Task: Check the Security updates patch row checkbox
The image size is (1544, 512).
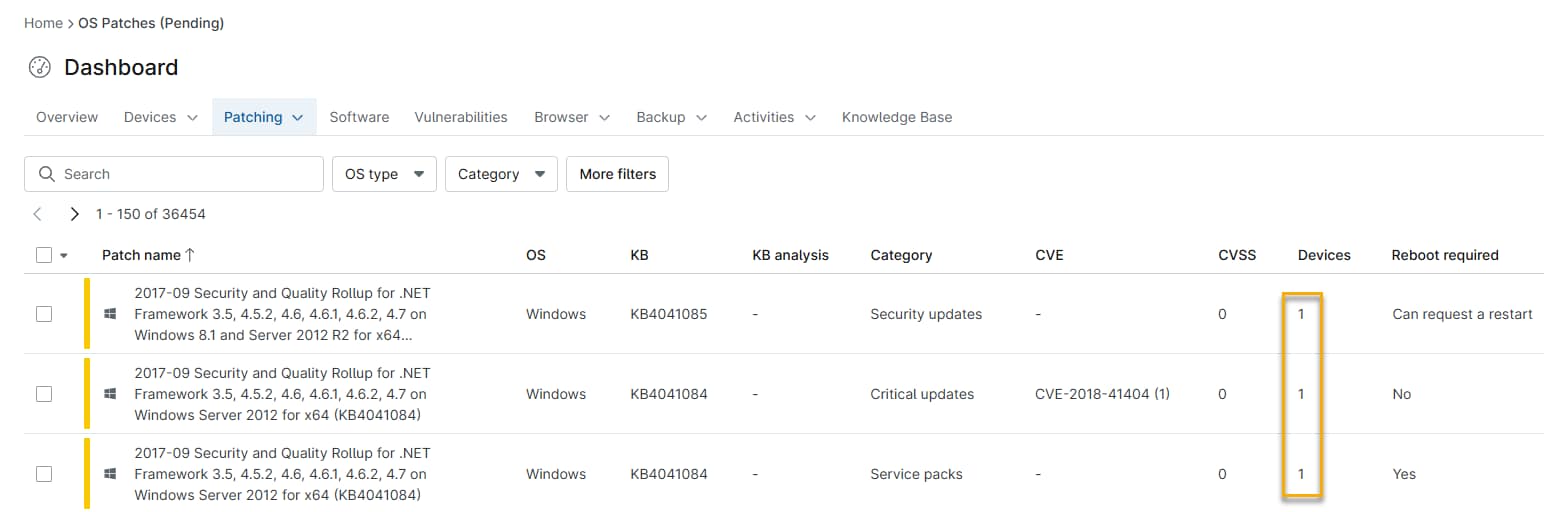Action: coord(44,314)
